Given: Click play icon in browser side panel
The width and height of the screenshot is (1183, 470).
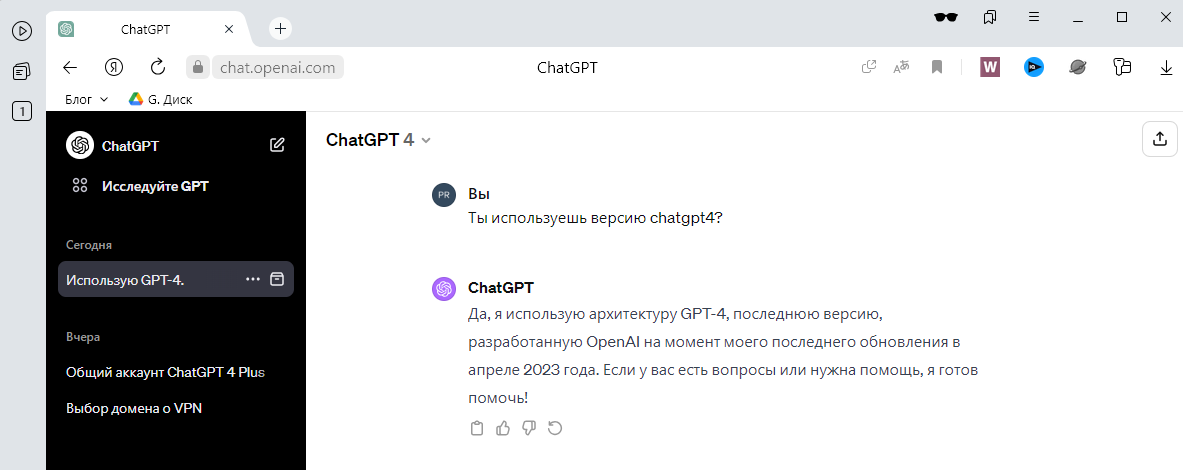Looking at the screenshot, I should click(22, 31).
